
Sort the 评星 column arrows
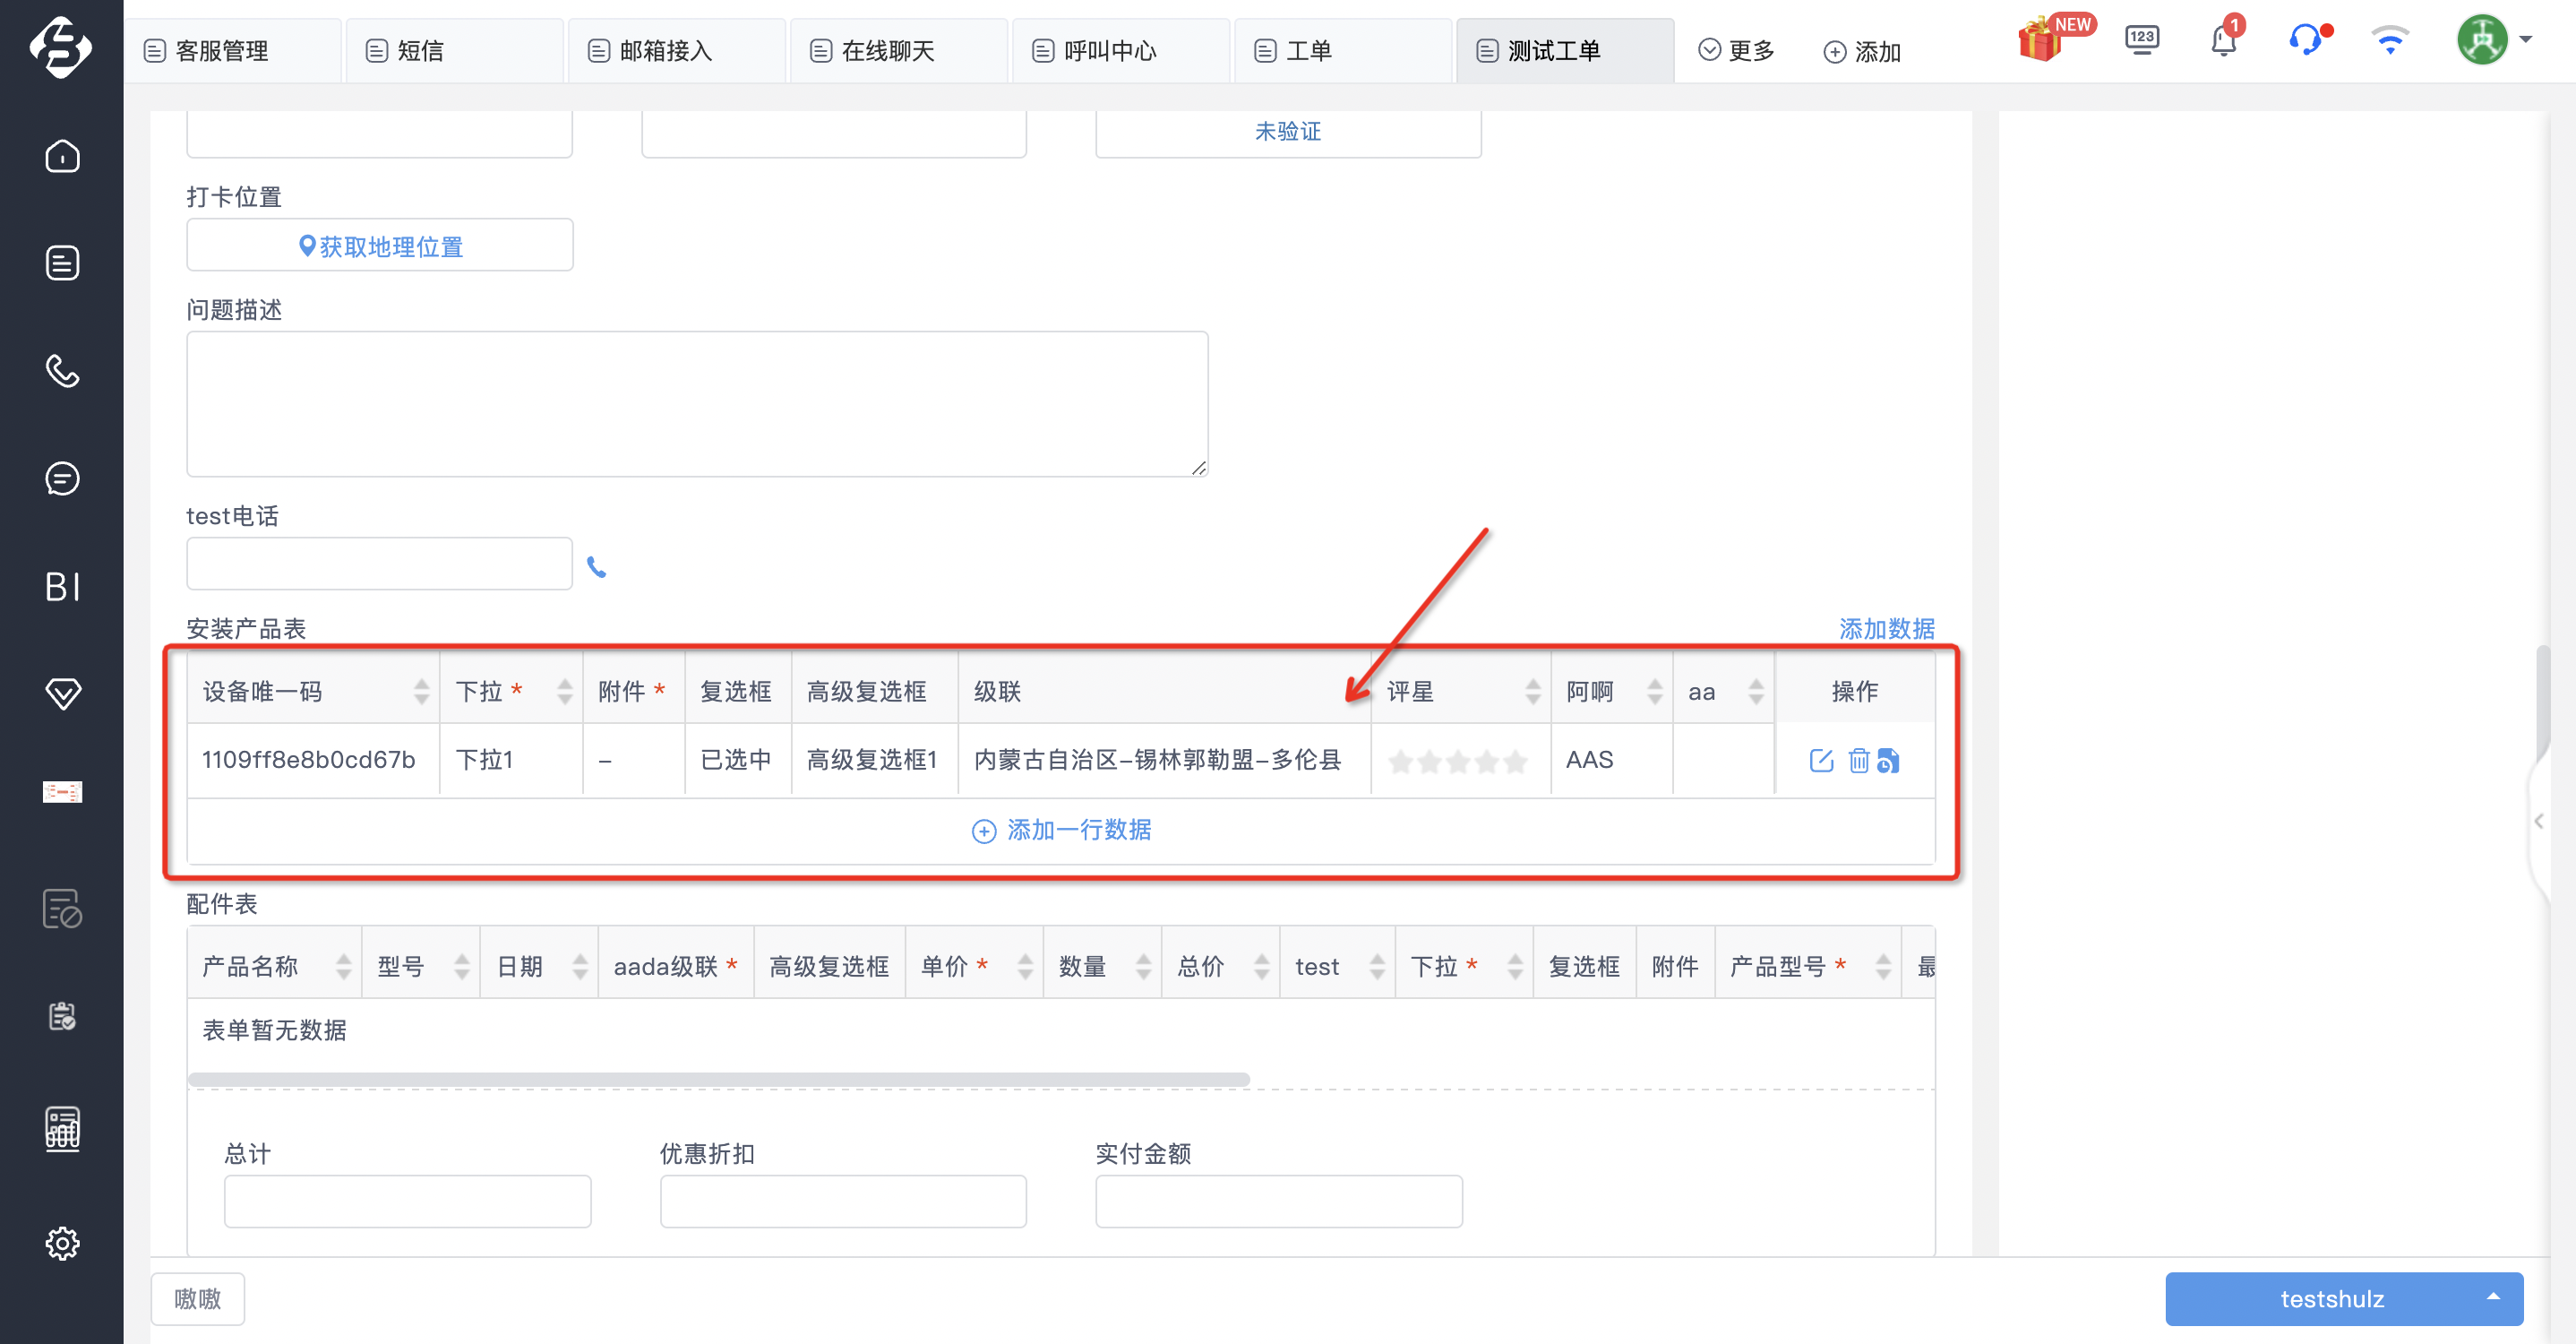coord(1533,691)
